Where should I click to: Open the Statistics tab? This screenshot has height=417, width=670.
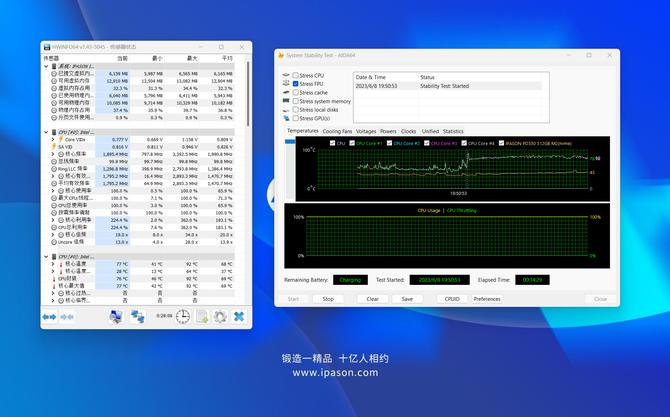453,131
